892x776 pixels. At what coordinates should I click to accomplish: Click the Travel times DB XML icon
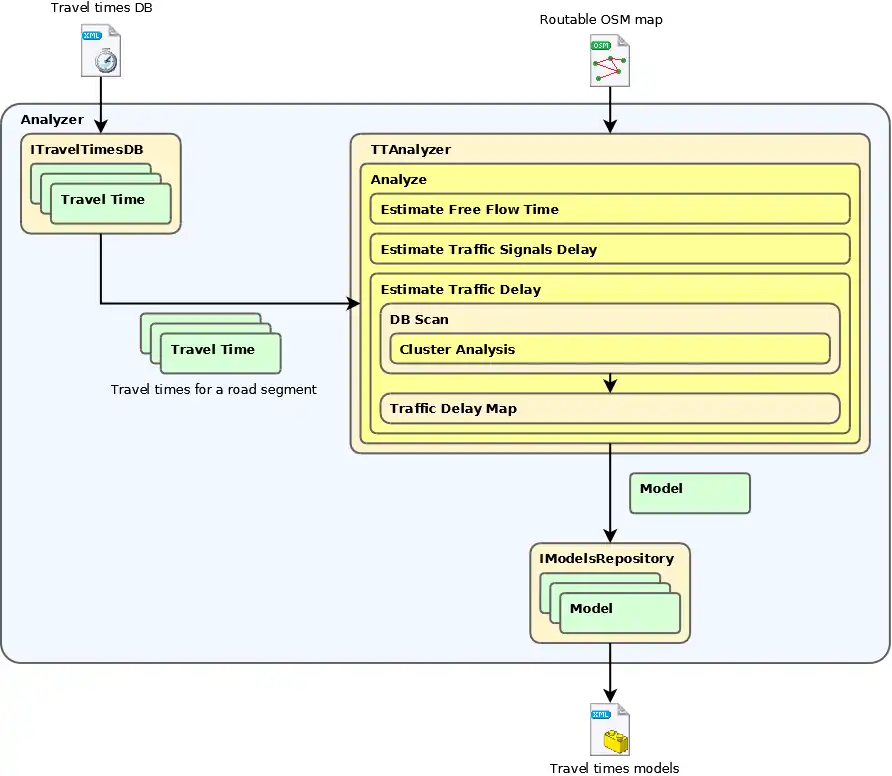click(100, 51)
